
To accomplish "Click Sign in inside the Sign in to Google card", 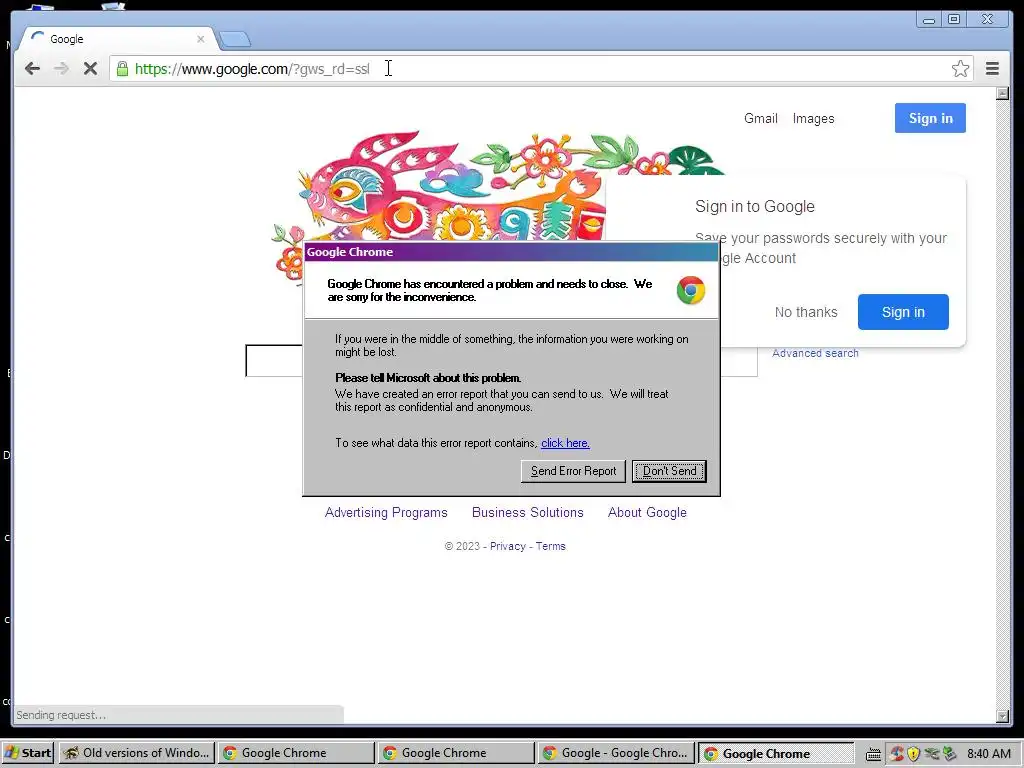I will [903, 312].
